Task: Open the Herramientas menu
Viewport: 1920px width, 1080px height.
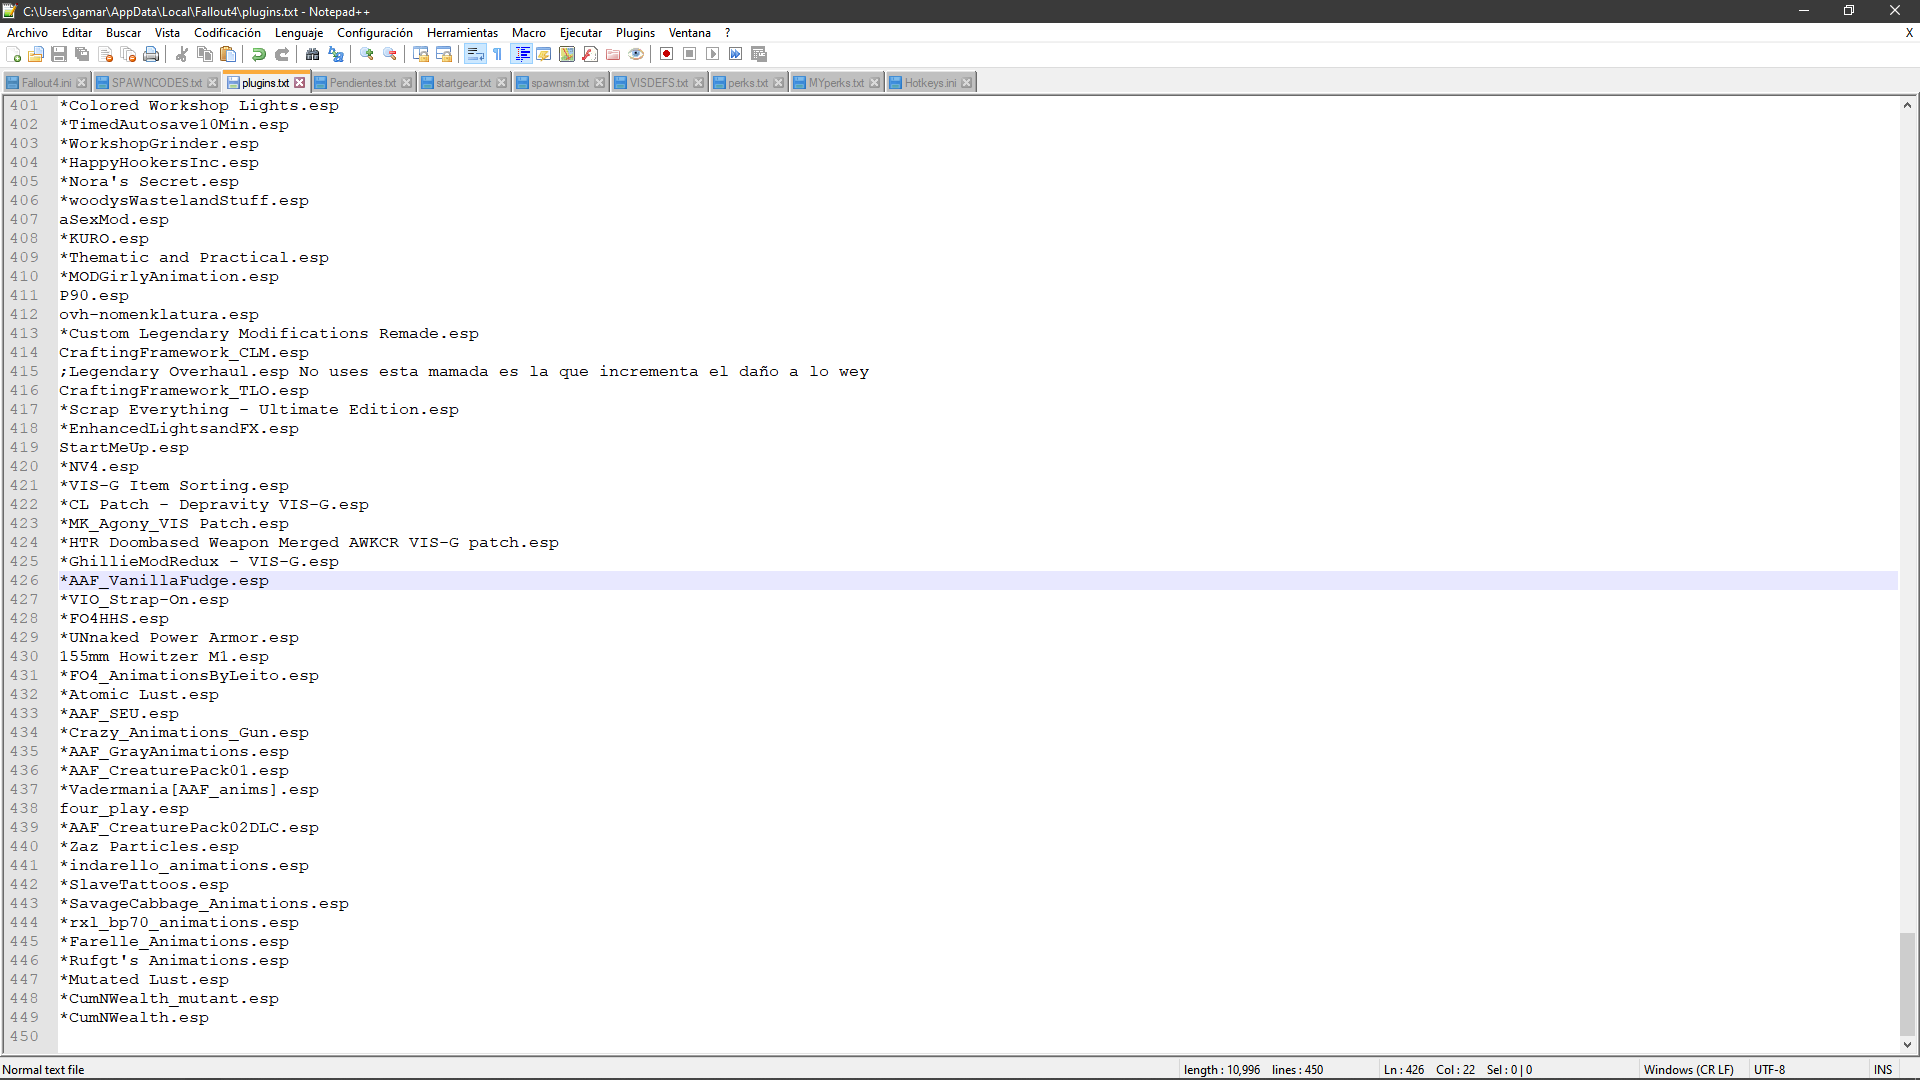Action: 462,33
